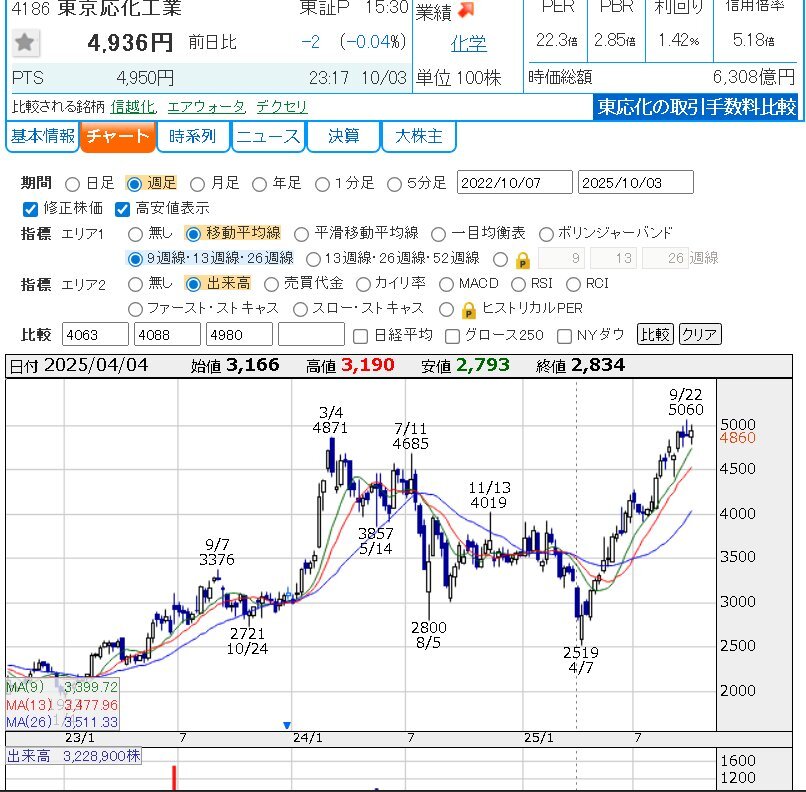This screenshot has width=806, height=792.
Task: Open the デクセリ comparison link
Action: click(x=282, y=107)
